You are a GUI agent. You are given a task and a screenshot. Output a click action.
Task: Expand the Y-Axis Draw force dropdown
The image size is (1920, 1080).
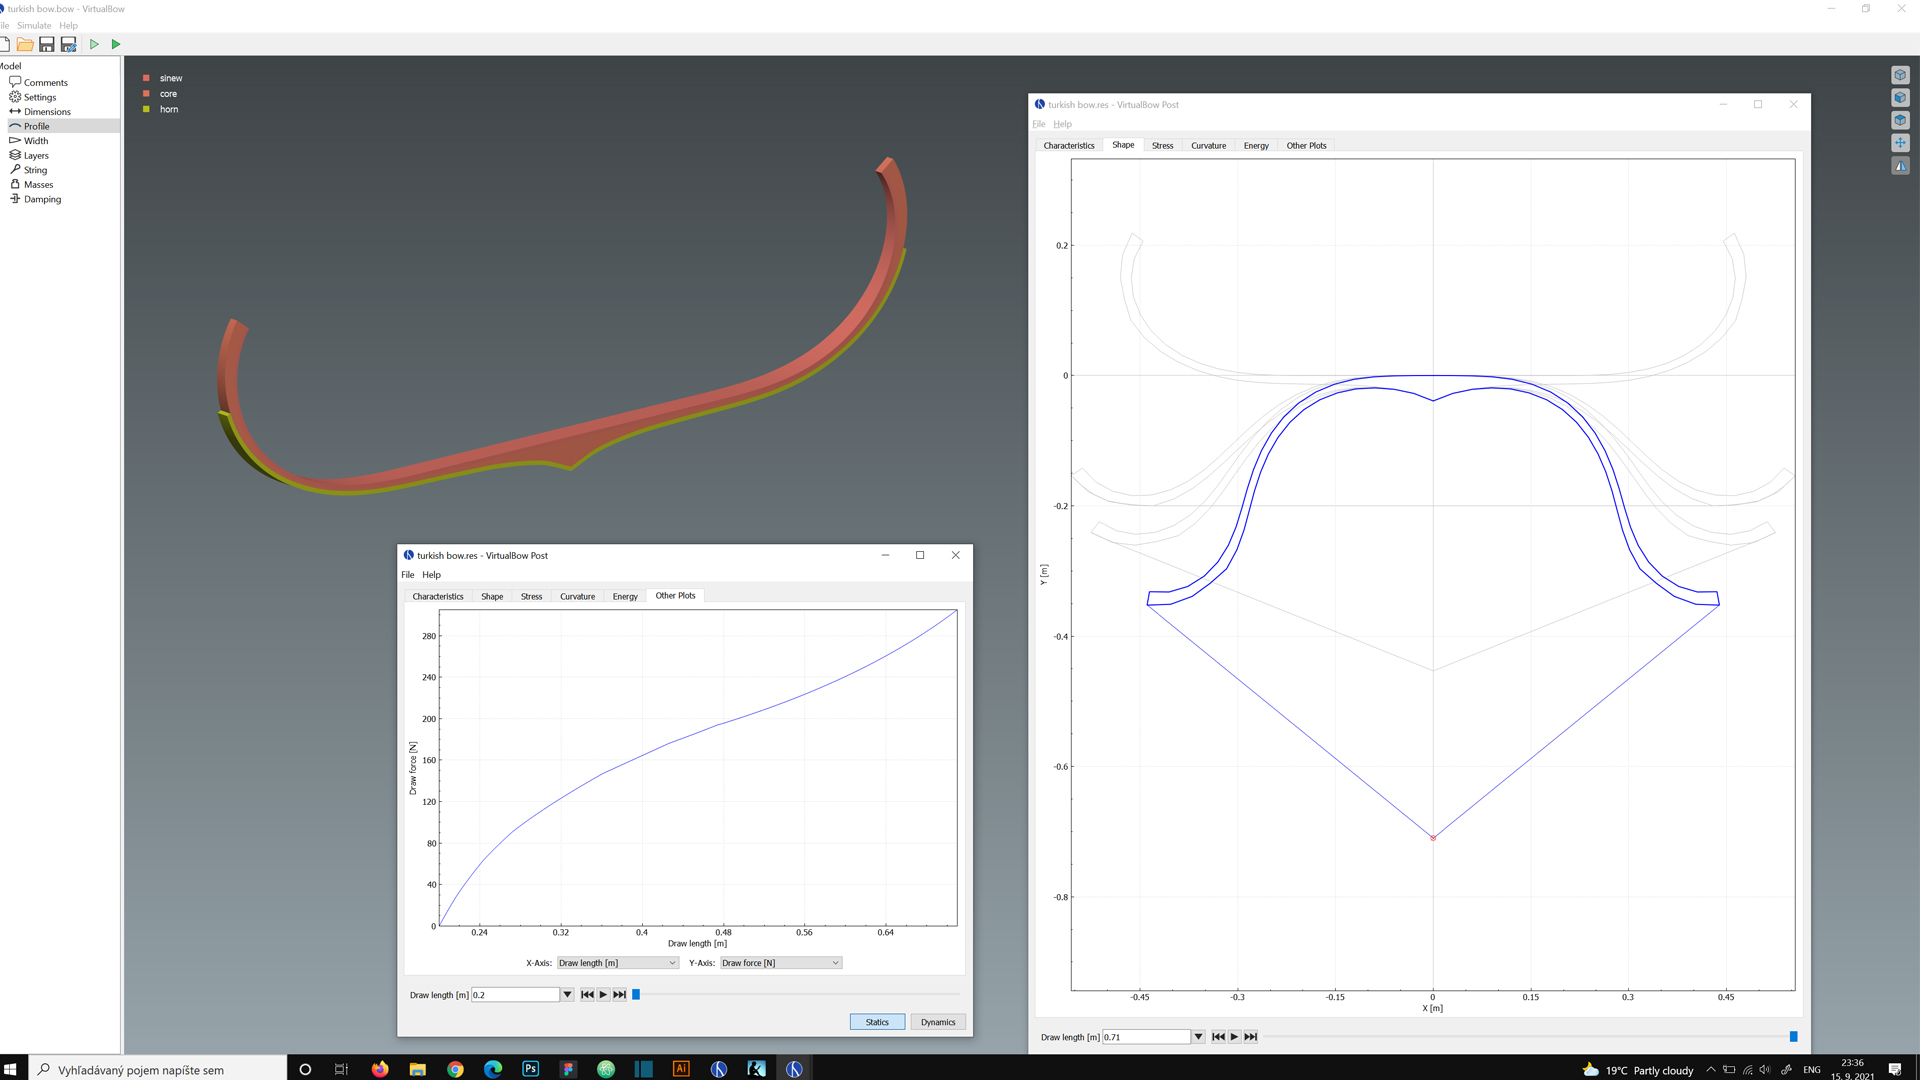pyautogui.click(x=781, y=963)
